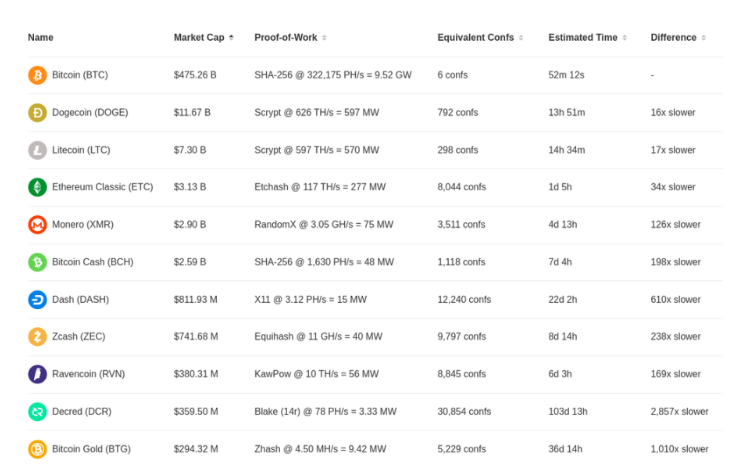Open the Monero (XMR) name link
Viewport: 736px width, 475px height.
coord(83,225)
